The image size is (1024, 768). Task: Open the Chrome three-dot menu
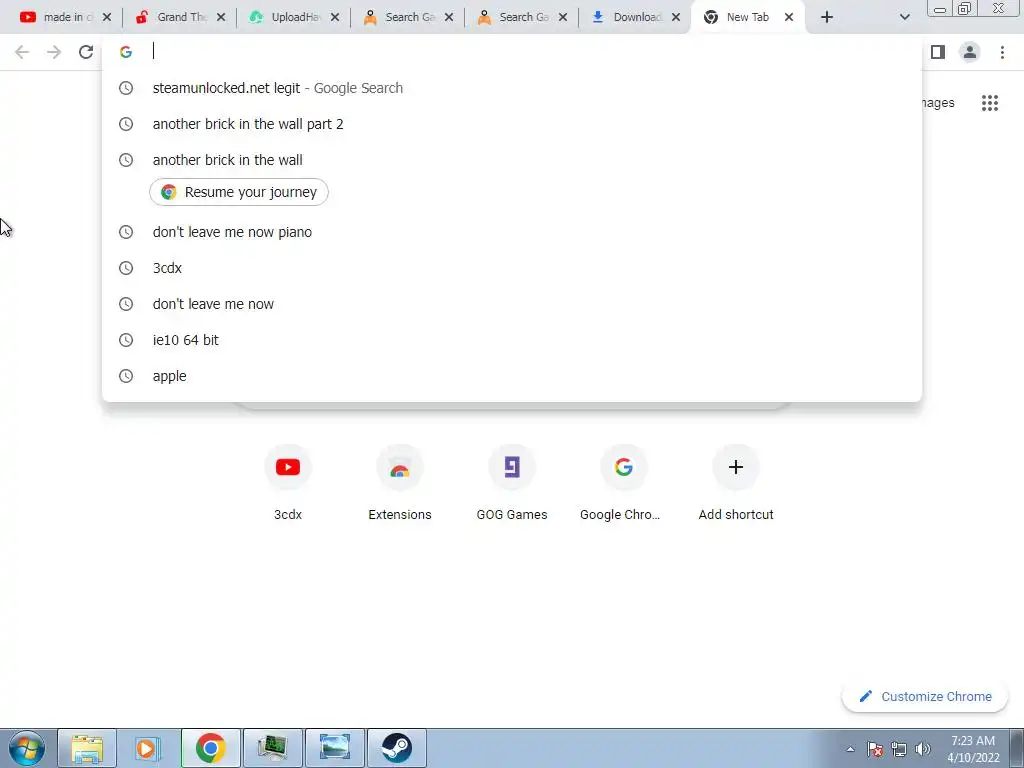(1002, 52)
